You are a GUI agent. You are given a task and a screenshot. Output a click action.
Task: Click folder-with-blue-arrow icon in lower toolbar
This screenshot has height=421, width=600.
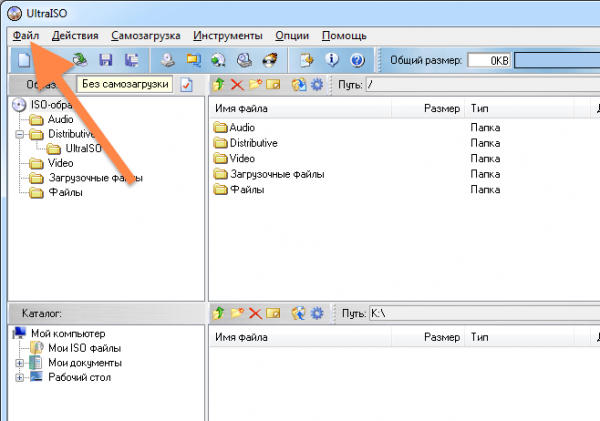click(299, 313)
